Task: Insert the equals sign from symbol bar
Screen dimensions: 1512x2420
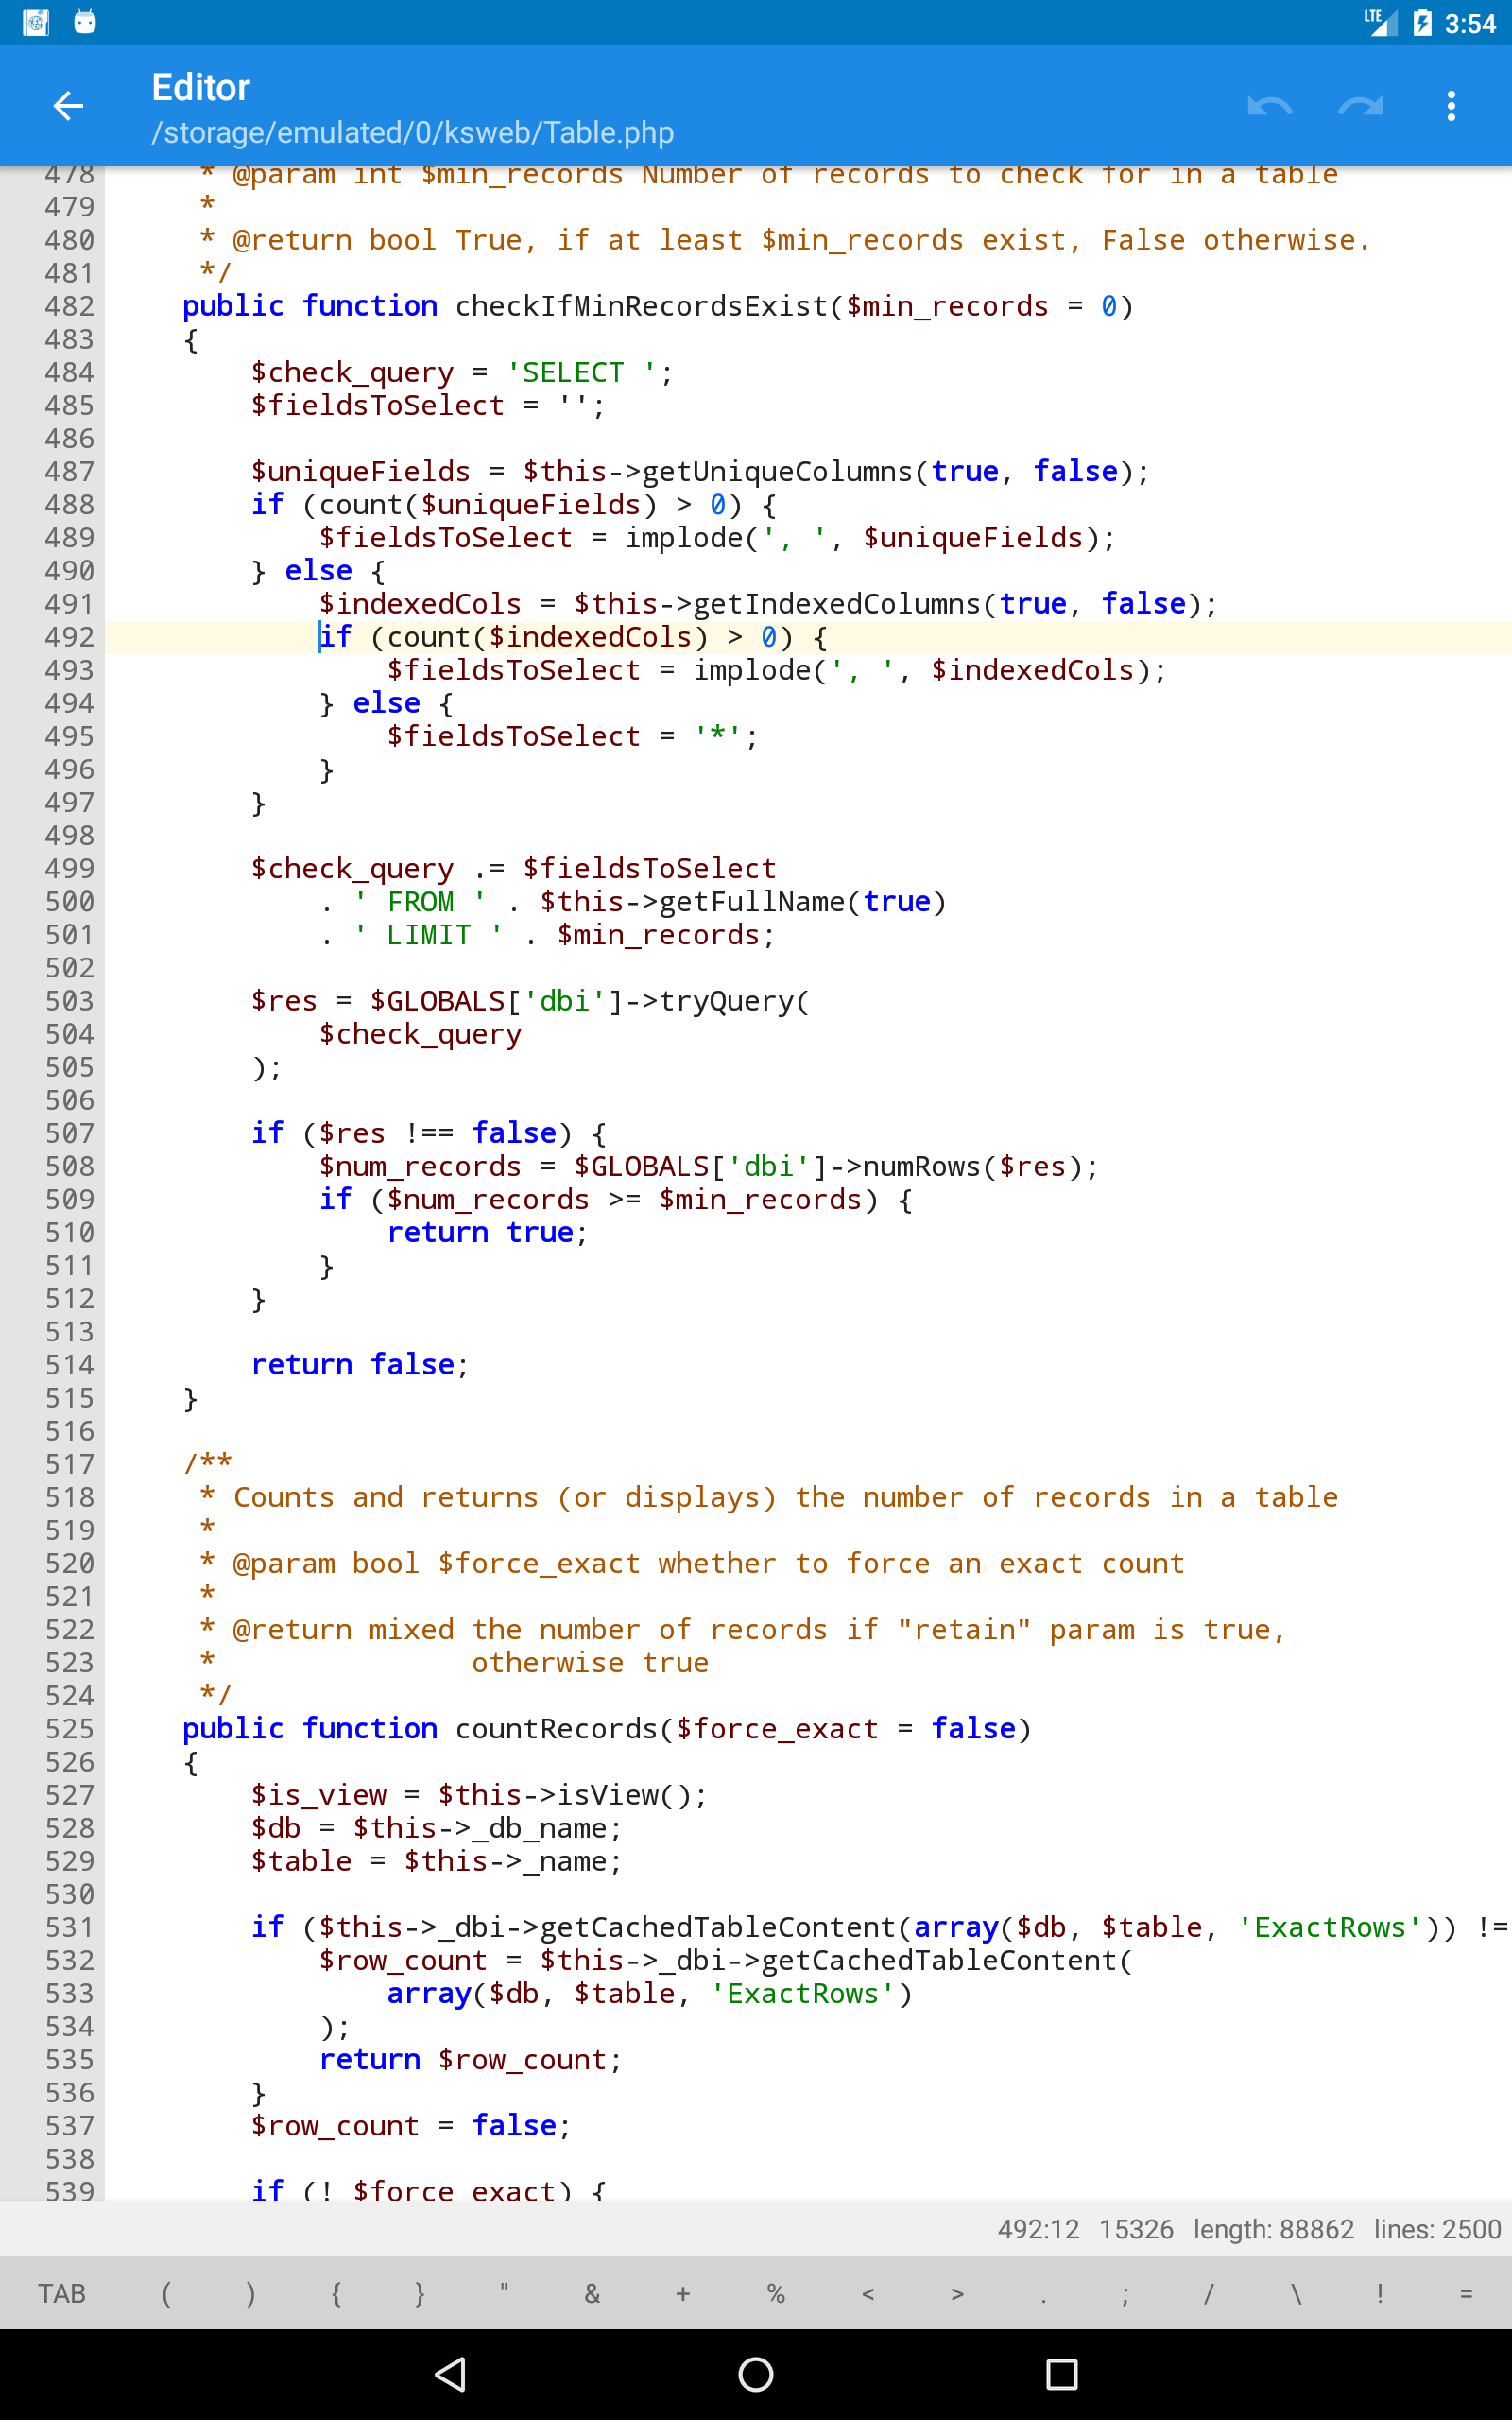Action: 1465,2293
